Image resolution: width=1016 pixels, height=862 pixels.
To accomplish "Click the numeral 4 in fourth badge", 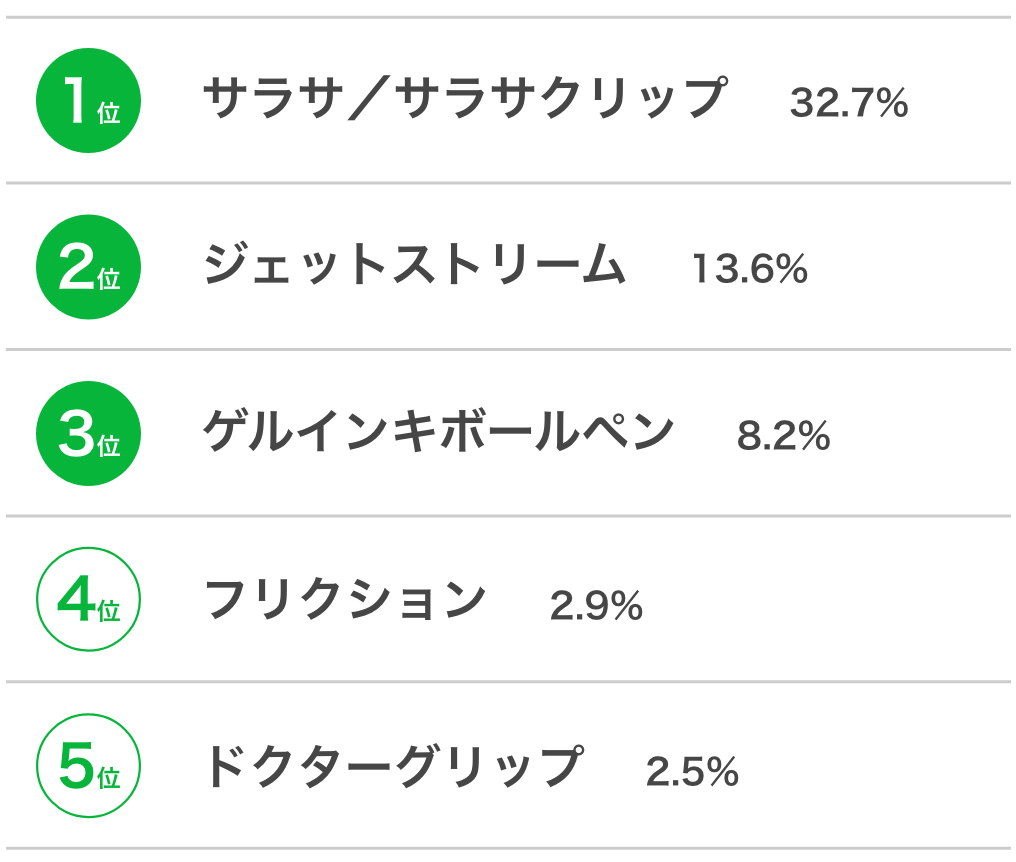I will tap(76, 599).
